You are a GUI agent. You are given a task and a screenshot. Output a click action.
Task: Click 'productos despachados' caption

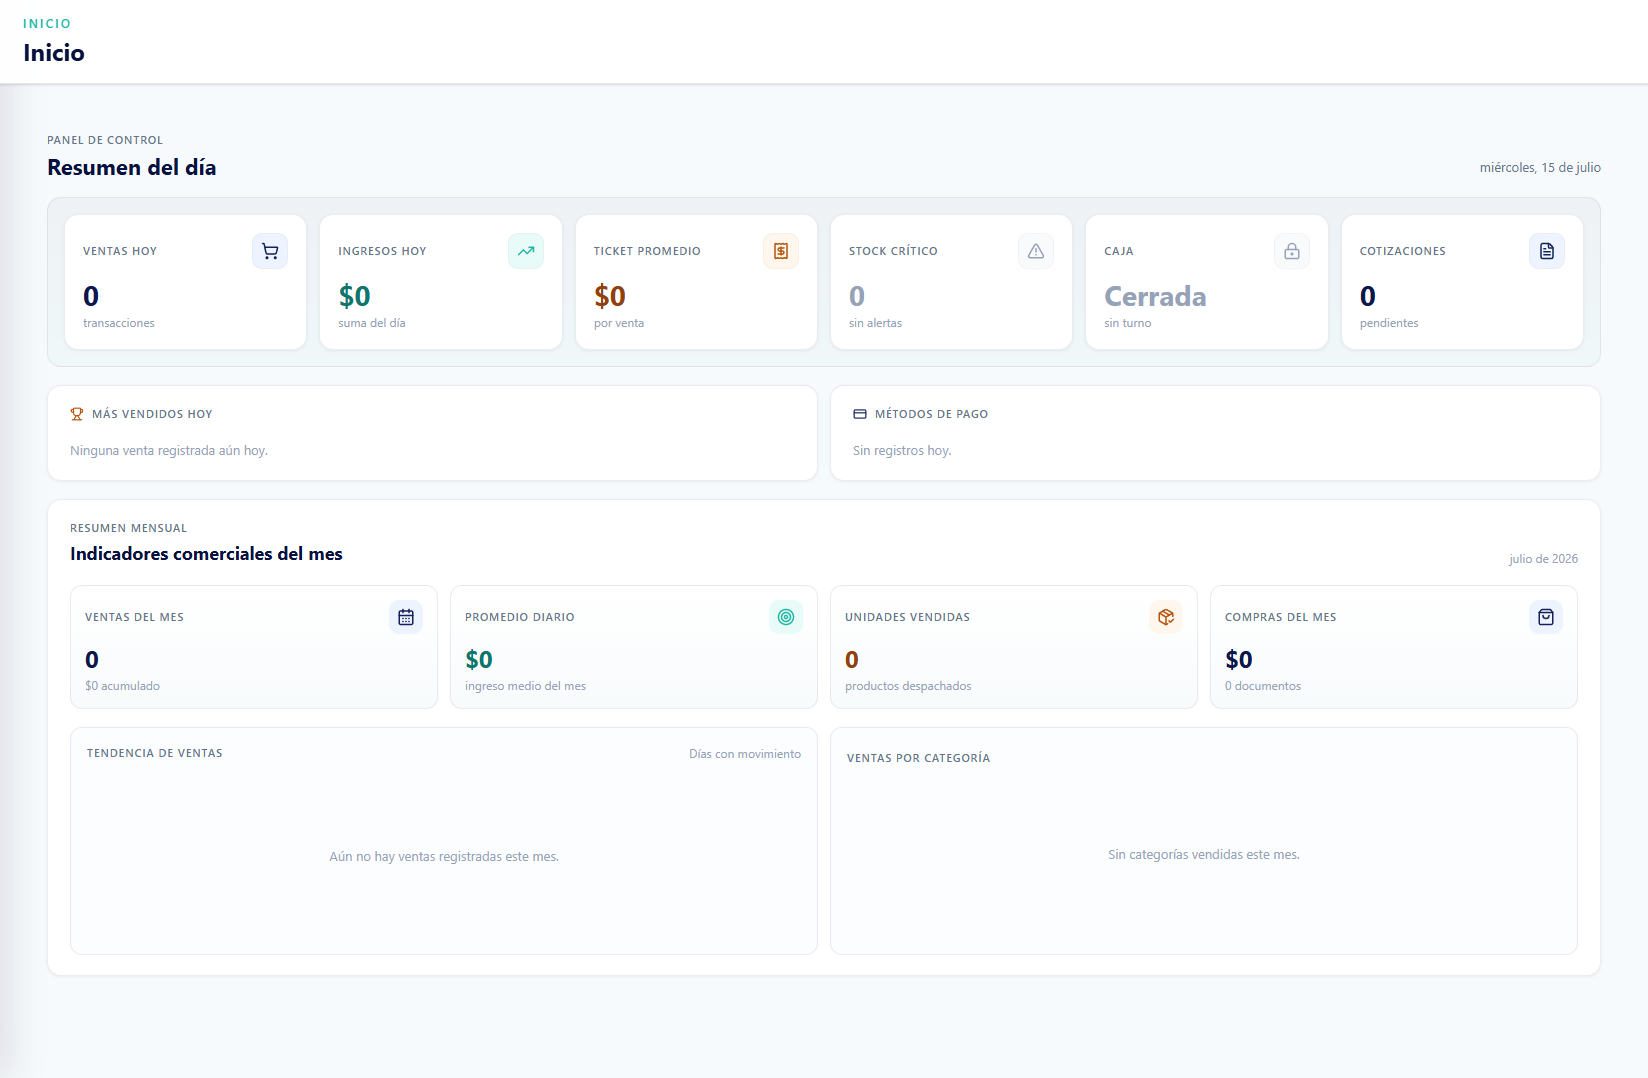pyautogui.click(x=908, y=686)
